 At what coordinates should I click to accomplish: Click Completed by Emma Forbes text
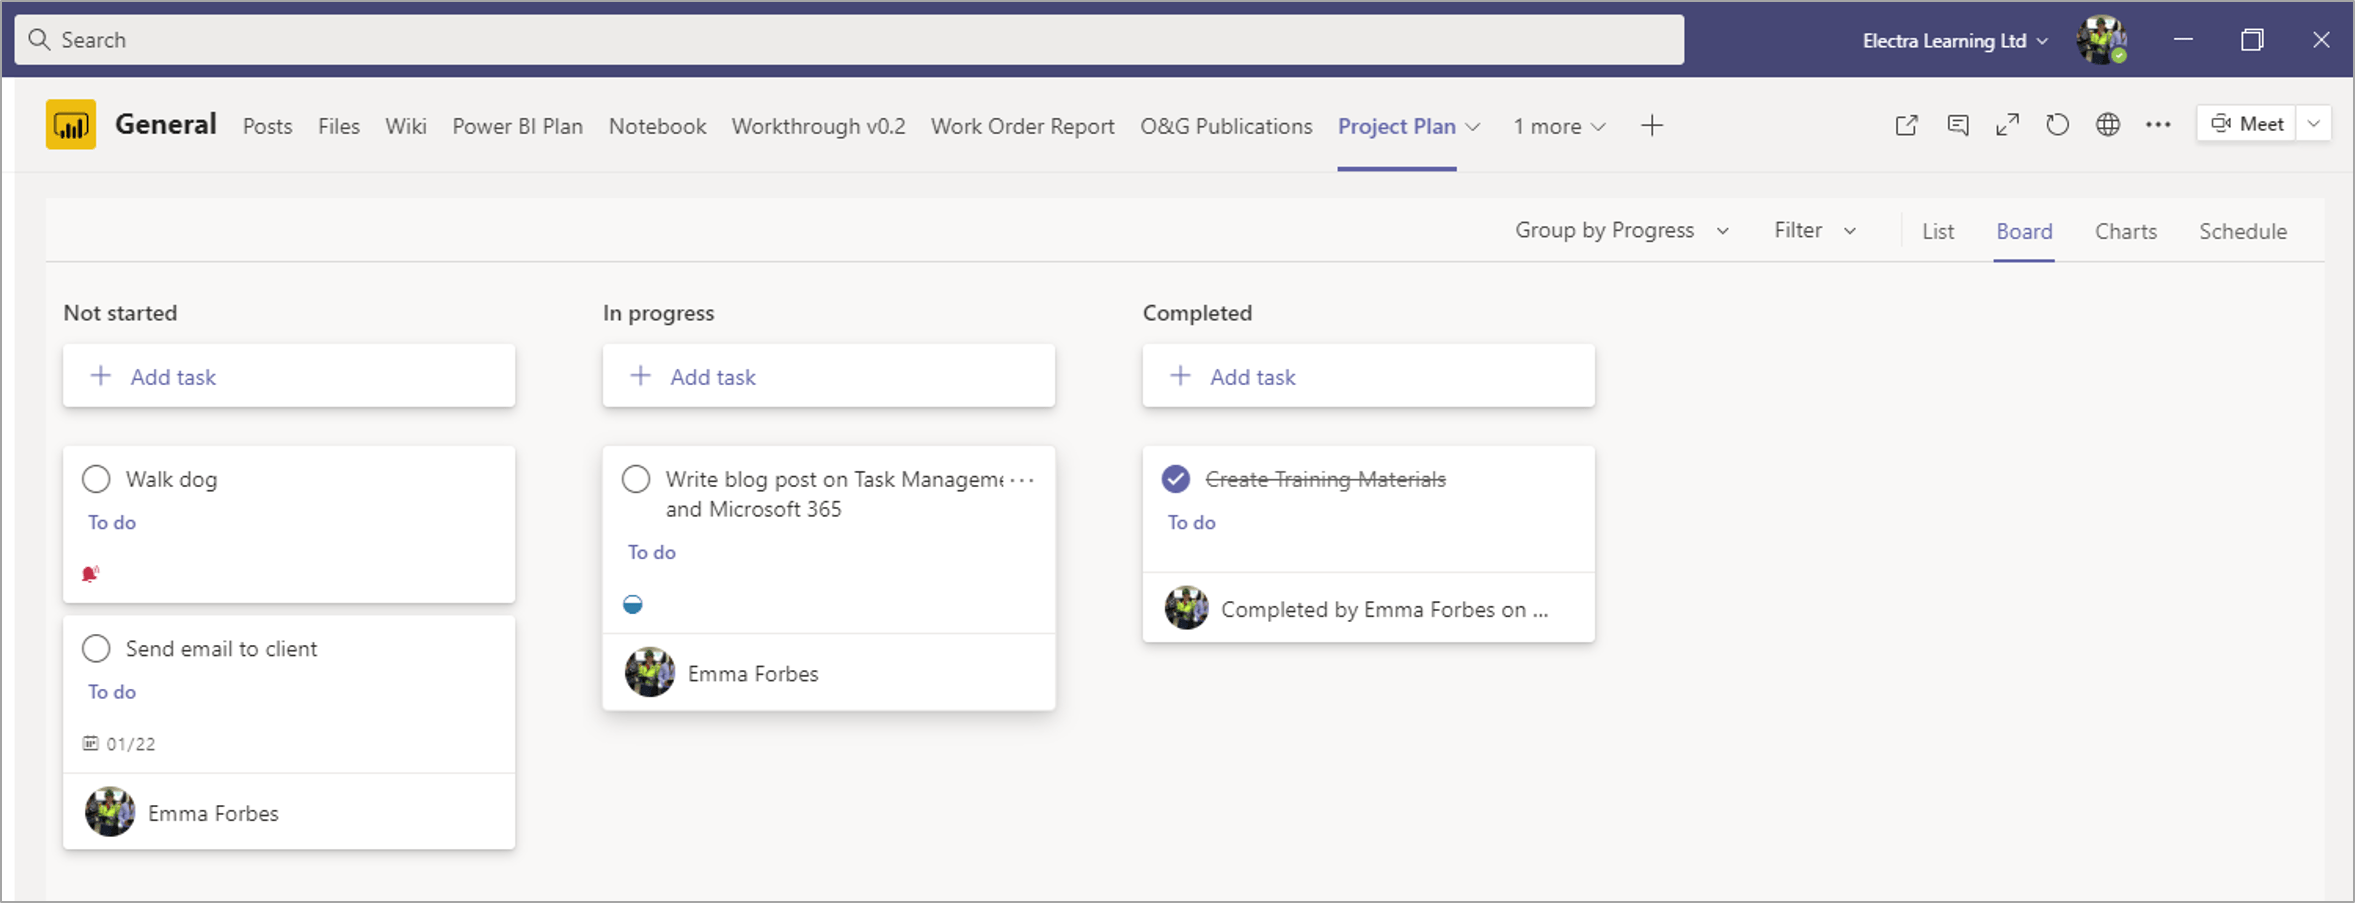(1384, 609)
